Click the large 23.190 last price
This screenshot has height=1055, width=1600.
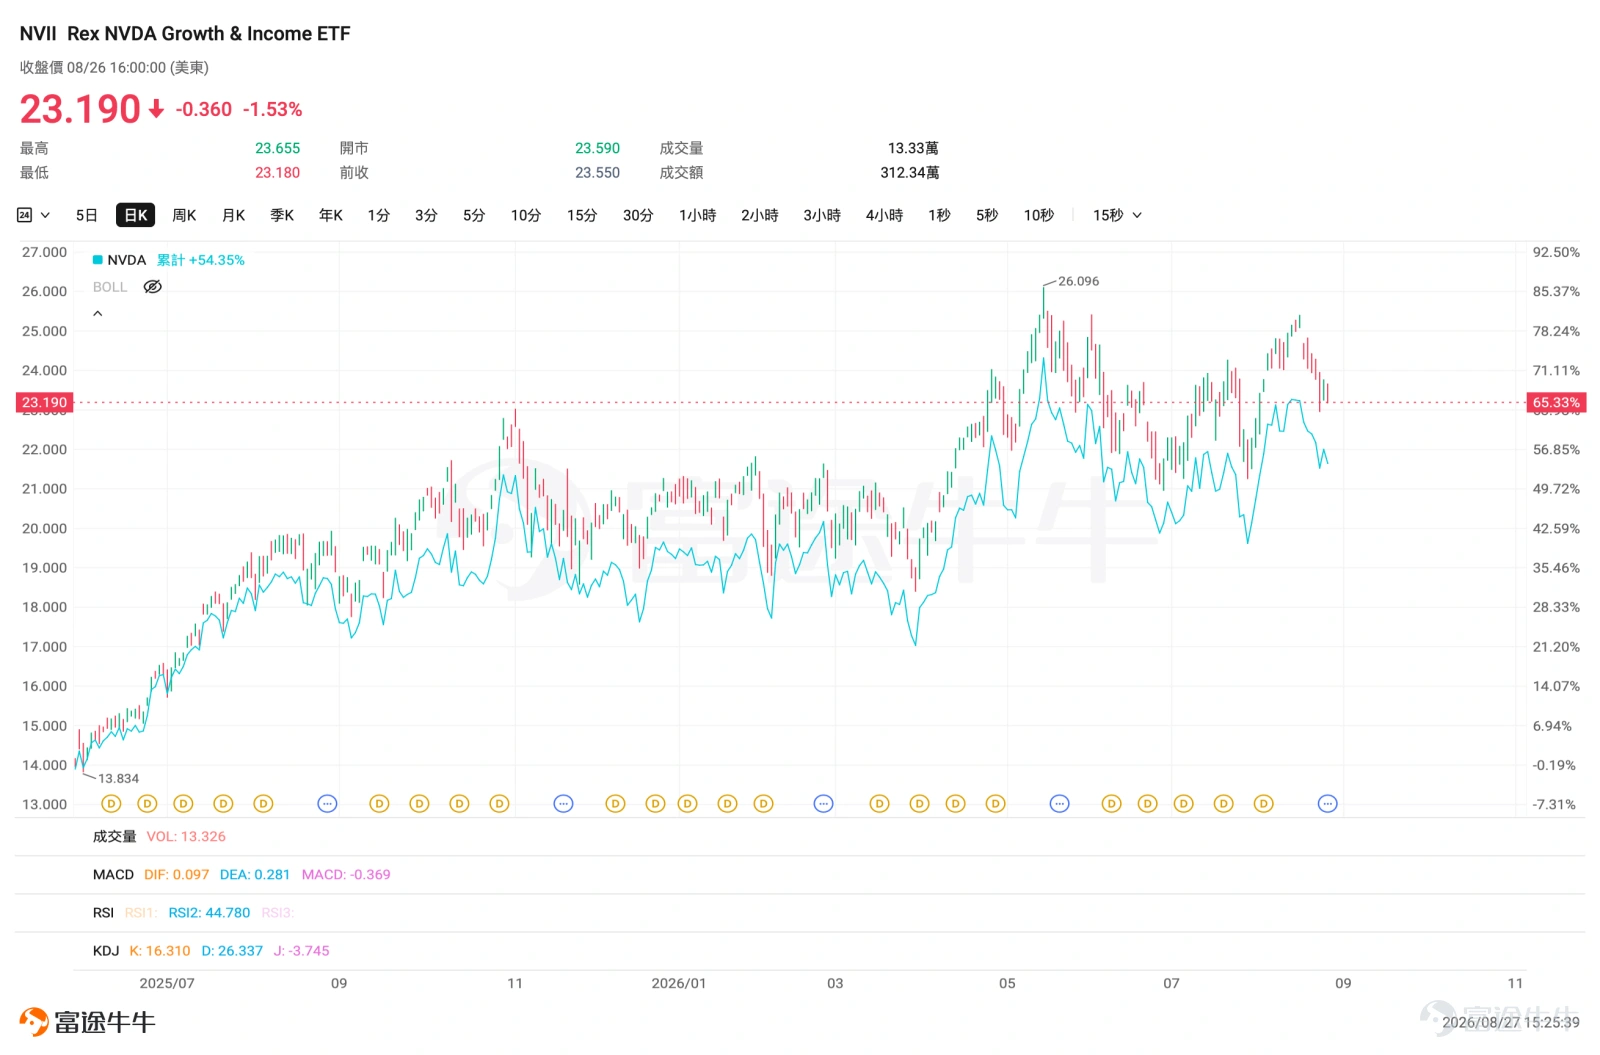pyautogui.click(x=80, y=109)
